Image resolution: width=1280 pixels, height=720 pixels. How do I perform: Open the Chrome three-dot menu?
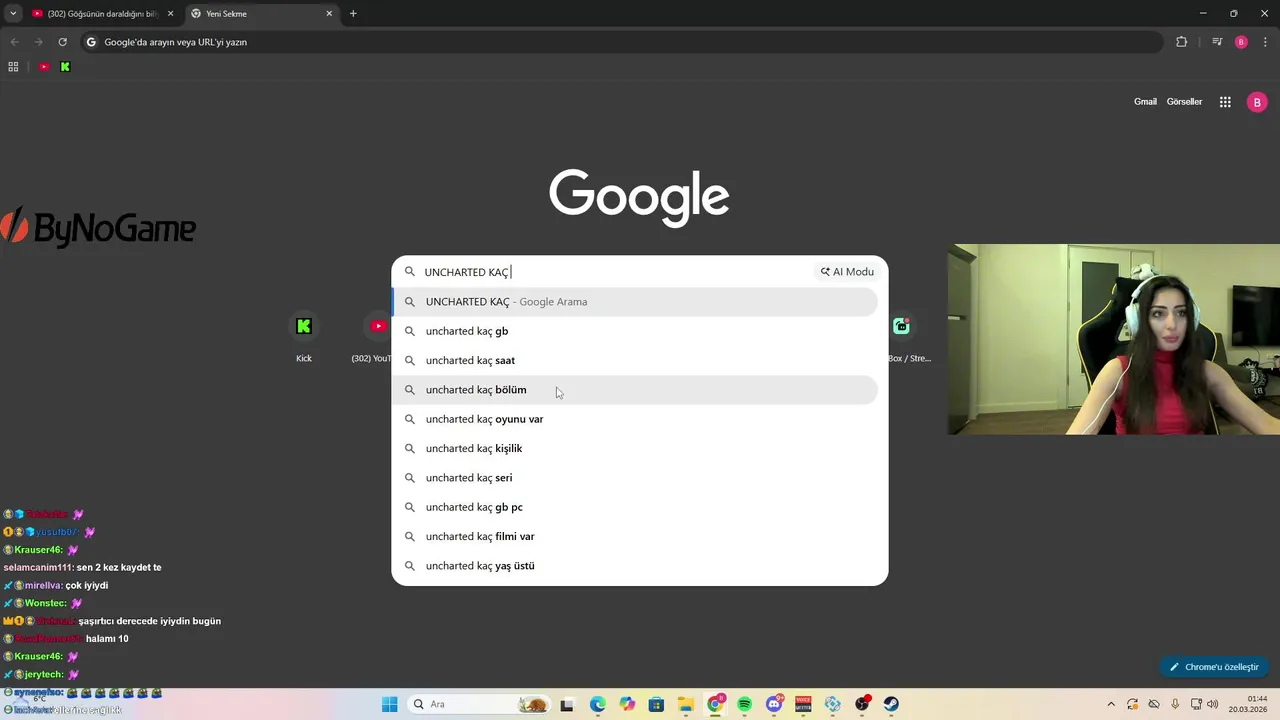coord(1265,42)
